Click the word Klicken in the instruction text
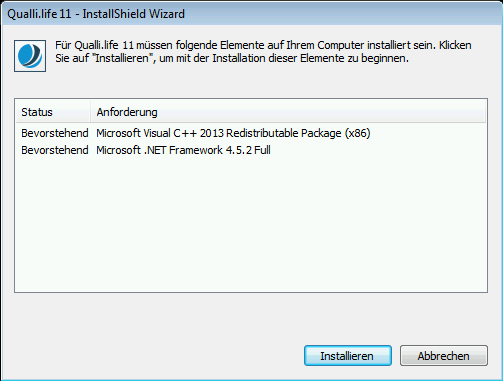 (x=455, y=45)
